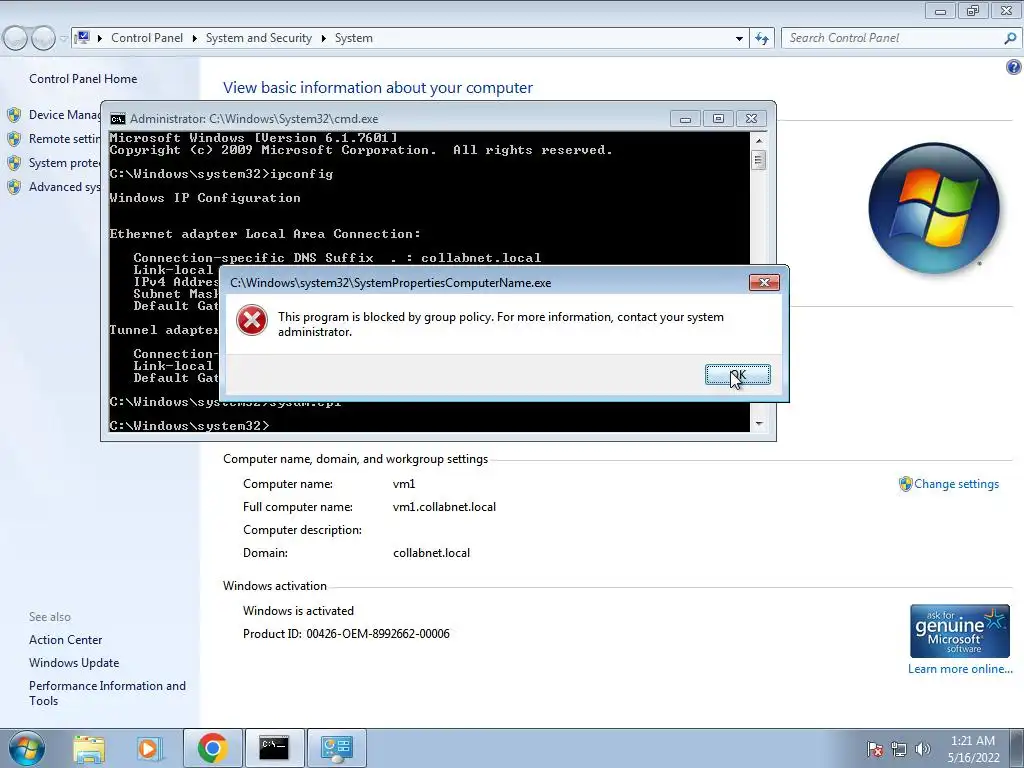The height and width of the screenshot is (768, 1024).
Task: Close the cmd.exe window
Action: (751, 119)
